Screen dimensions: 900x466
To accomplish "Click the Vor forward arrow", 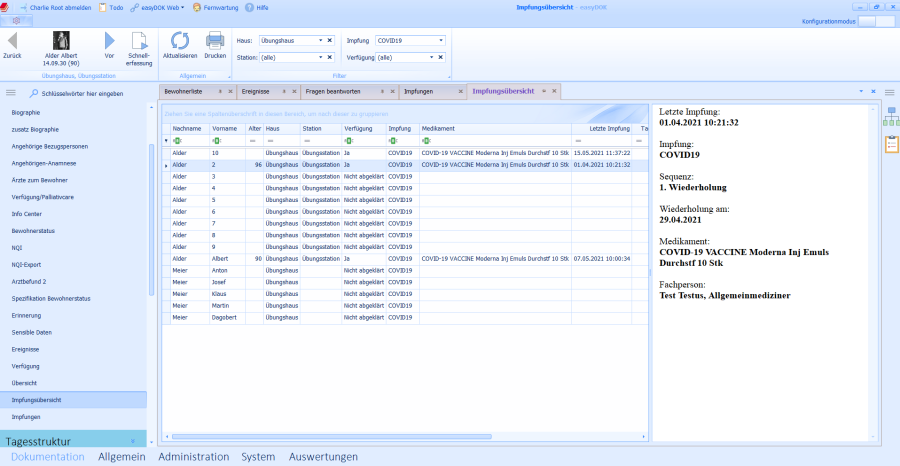I will click(x=110, y=41).
